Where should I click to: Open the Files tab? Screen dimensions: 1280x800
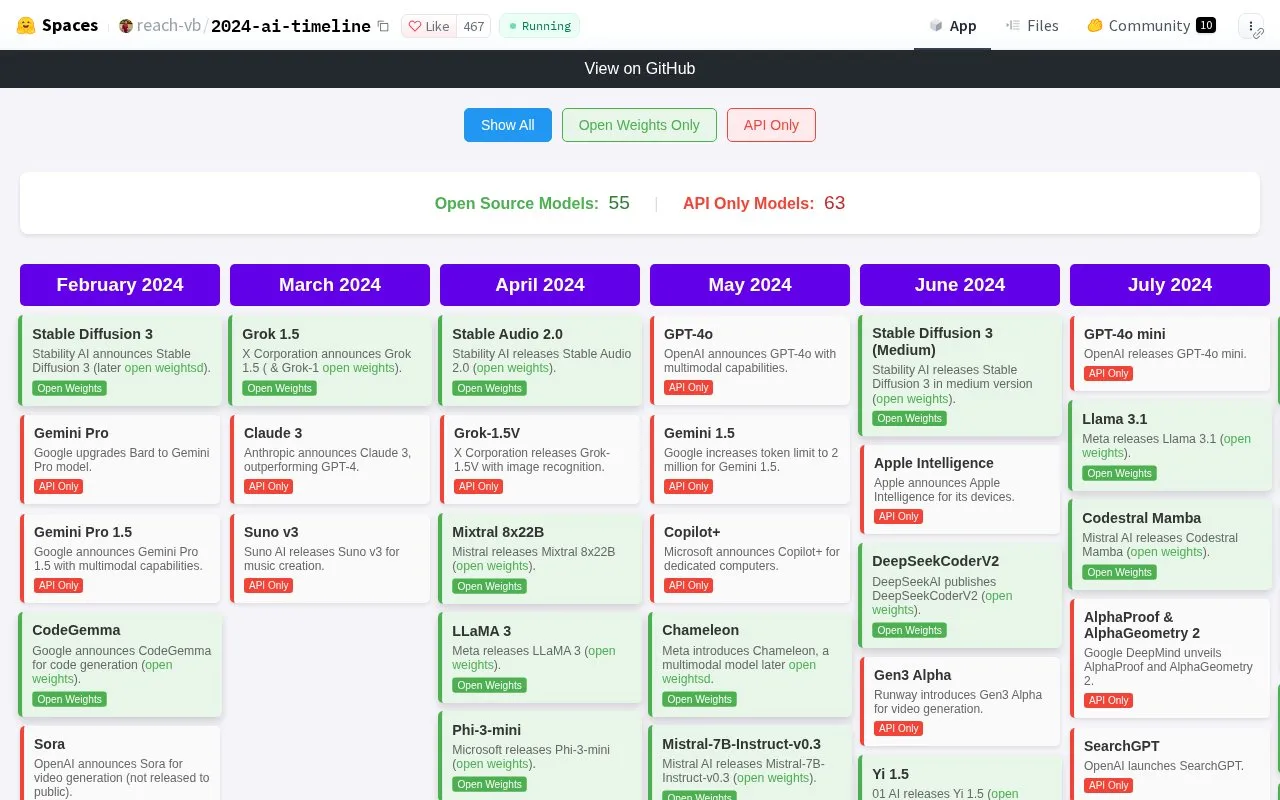1032,26
